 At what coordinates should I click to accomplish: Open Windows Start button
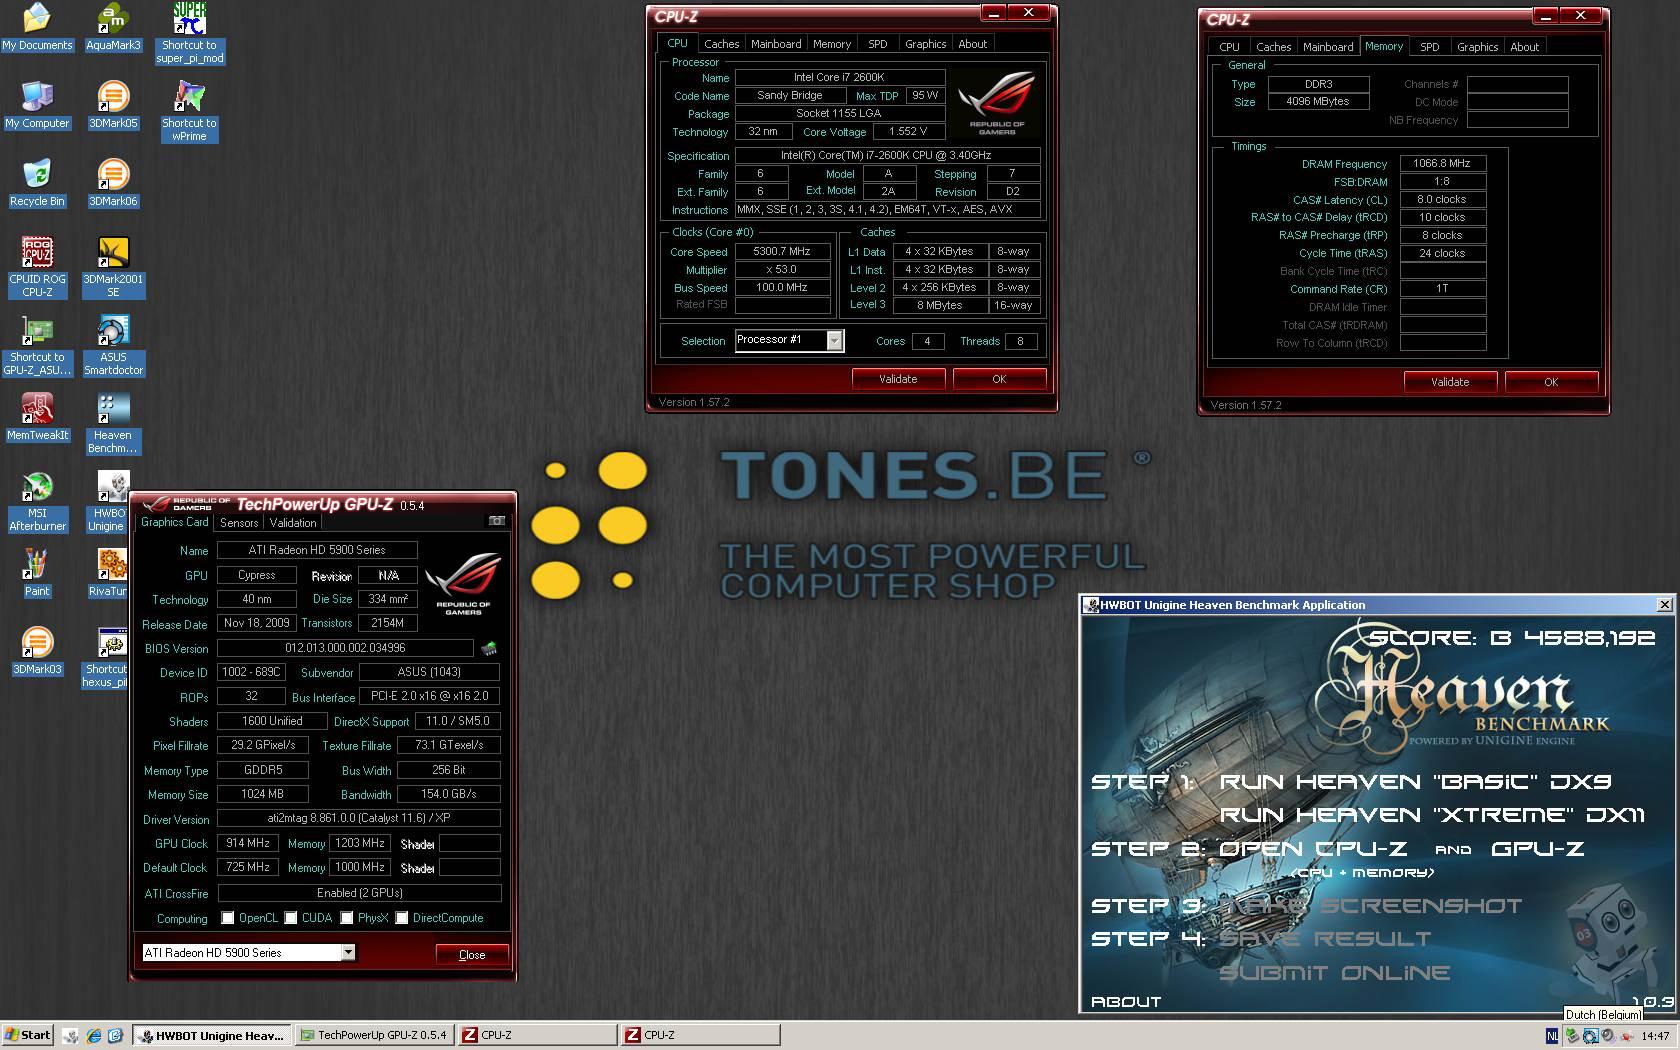[x=28, y=1035]
